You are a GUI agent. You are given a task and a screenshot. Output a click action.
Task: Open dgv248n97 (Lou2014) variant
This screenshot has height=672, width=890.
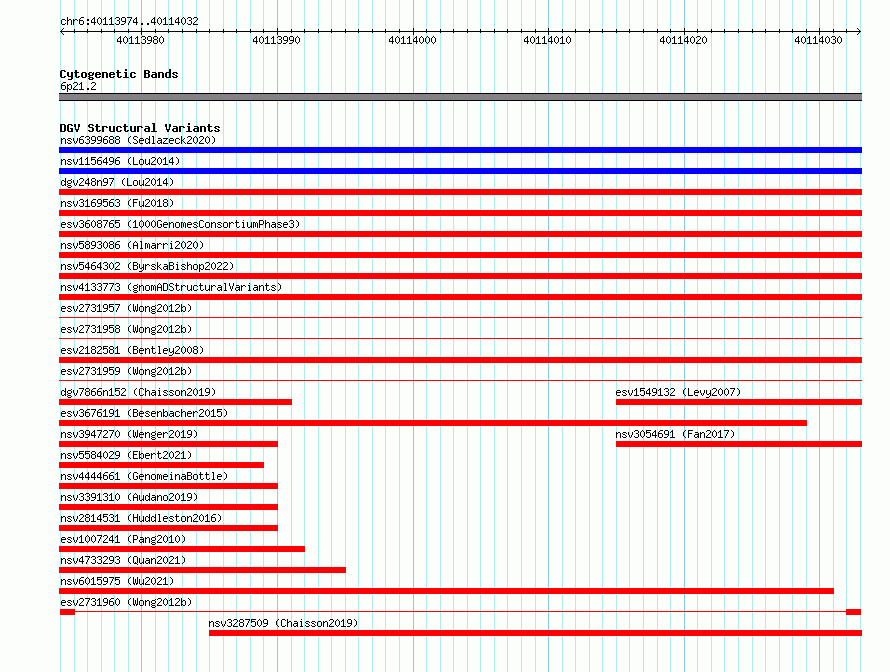click(x=117, y=182)
